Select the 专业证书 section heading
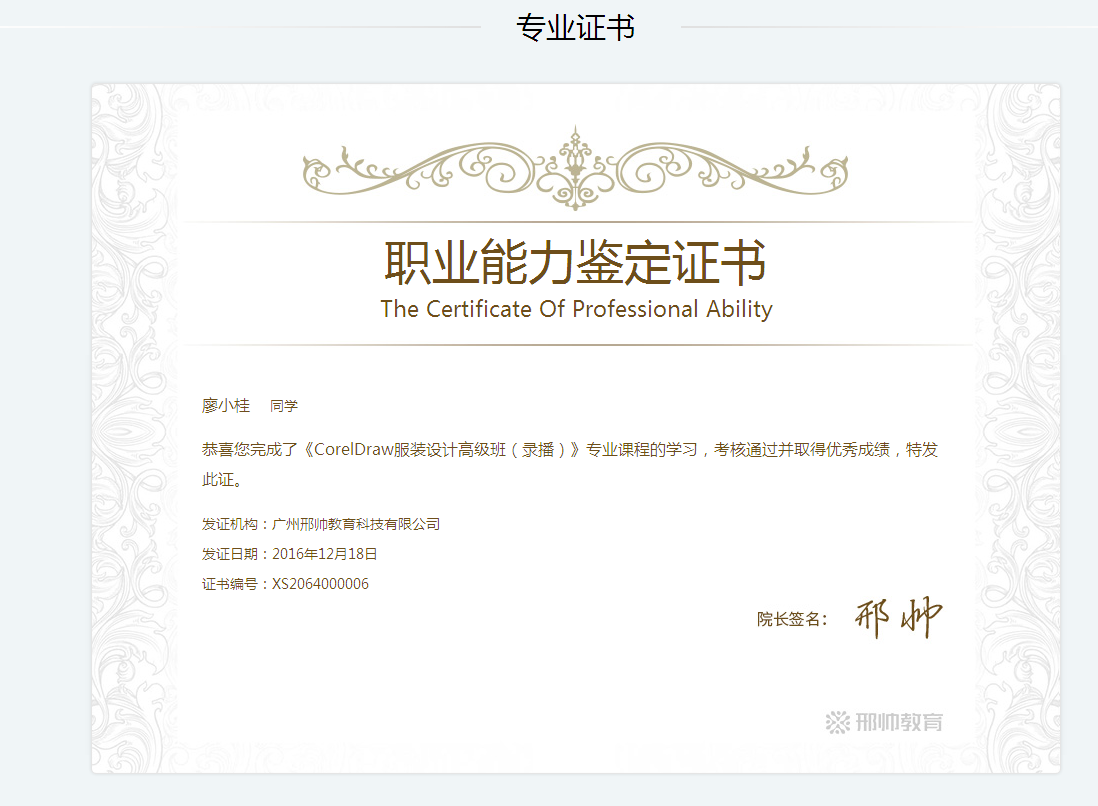1098x806 pixels. (575, 28)
